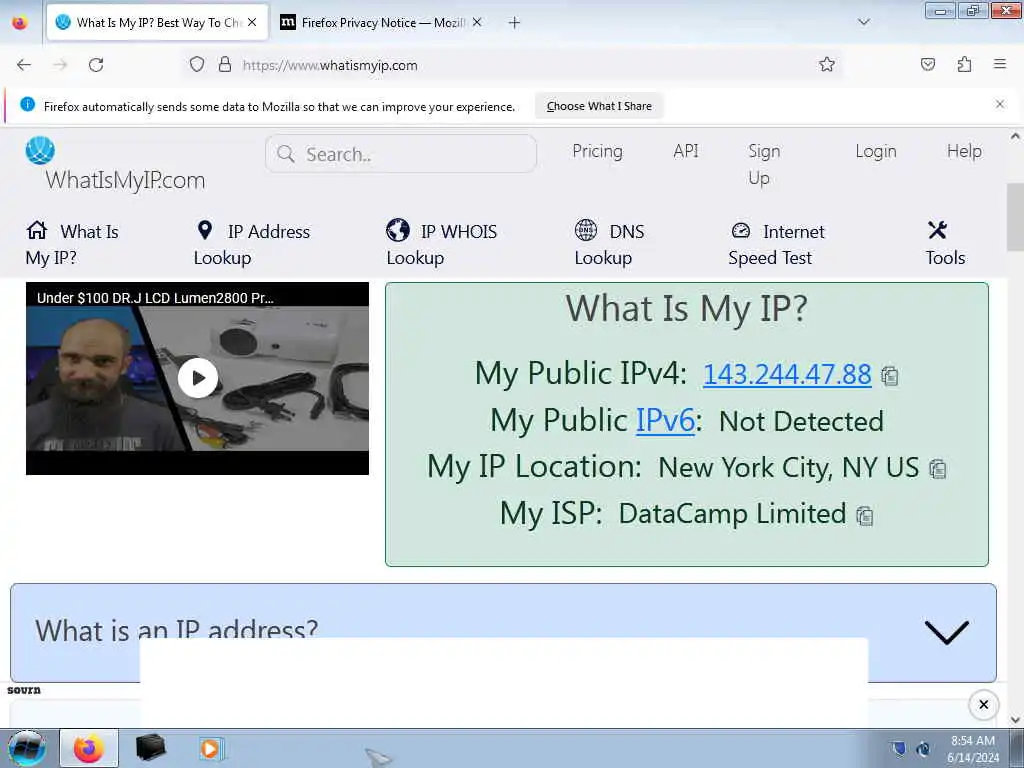Open the Extensions puzzle icon

[x=965, y=64]
